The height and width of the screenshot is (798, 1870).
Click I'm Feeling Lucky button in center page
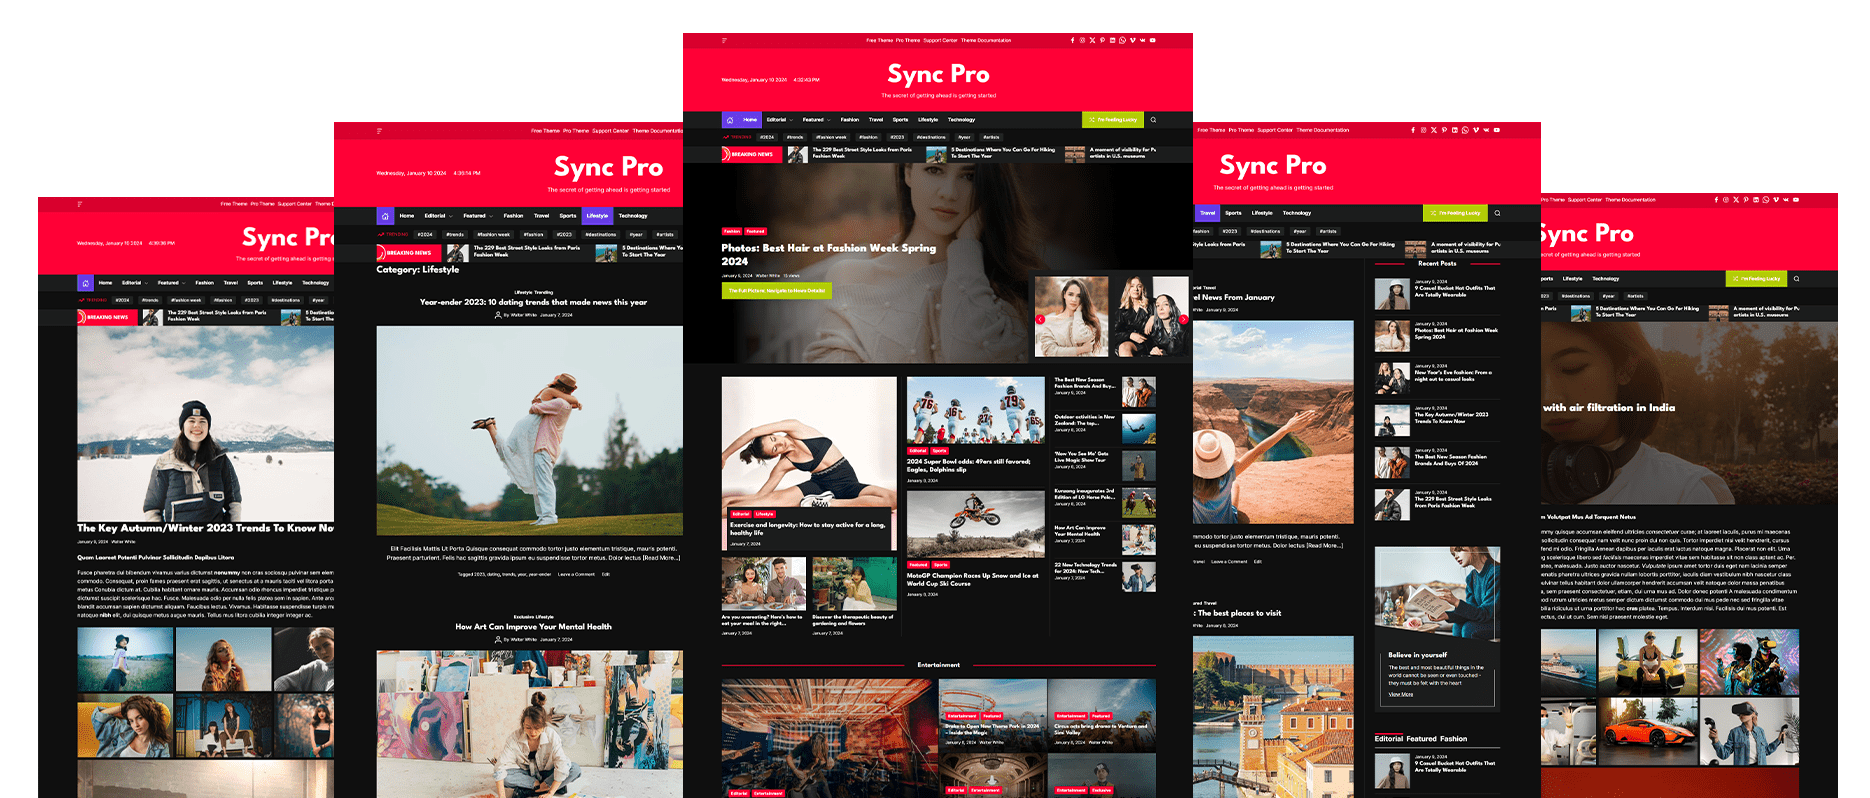[x=1113, y=120]
